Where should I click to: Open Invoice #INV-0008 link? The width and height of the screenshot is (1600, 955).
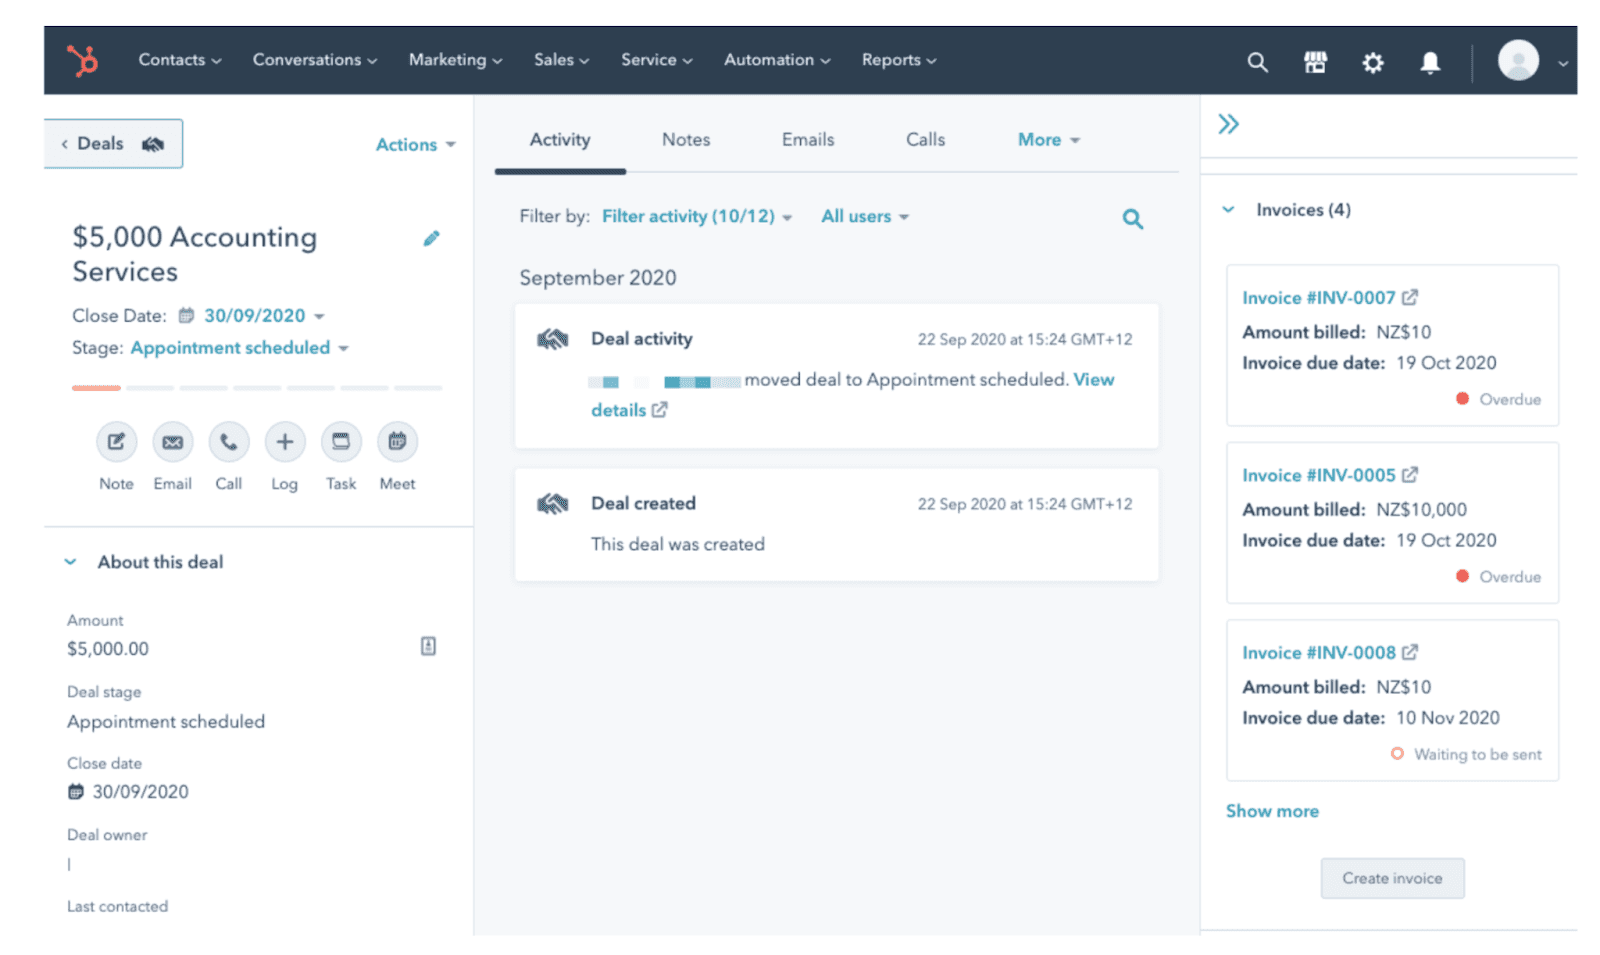tap(1318, 652)
